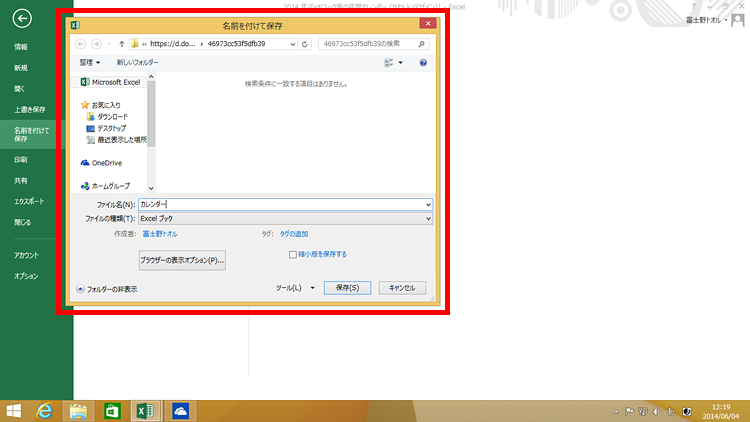Click the up-folder arrow in the address bar
The image size is (750, 422).
tap(121, 44)
